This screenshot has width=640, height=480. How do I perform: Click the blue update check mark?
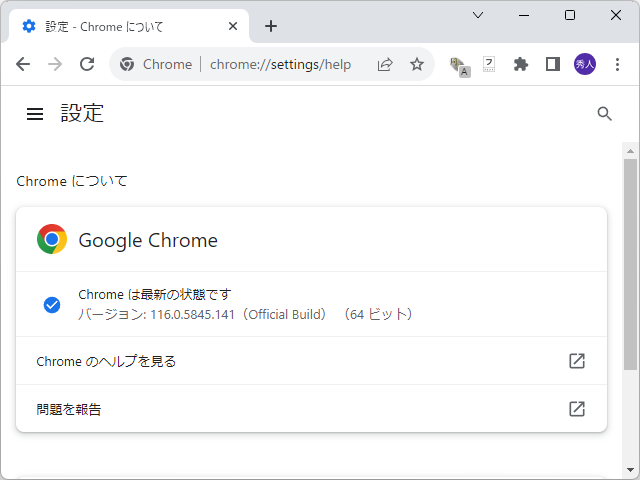coord(52,304)
